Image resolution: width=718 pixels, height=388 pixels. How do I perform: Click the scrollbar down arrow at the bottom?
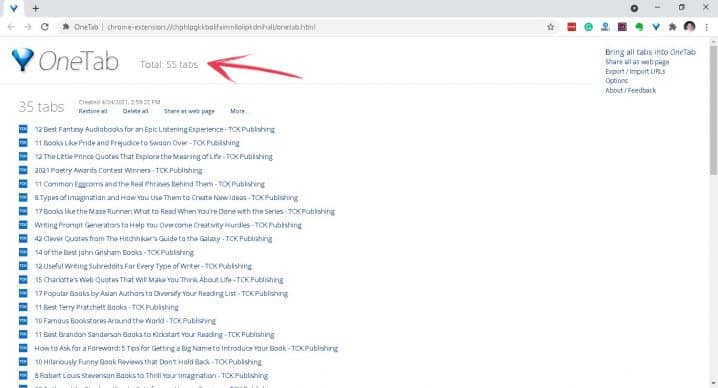[713, 383]
